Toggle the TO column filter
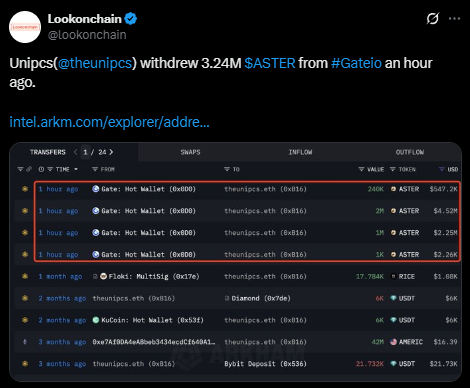The width and height of the screenshot is (470, 388). [227, 169]
